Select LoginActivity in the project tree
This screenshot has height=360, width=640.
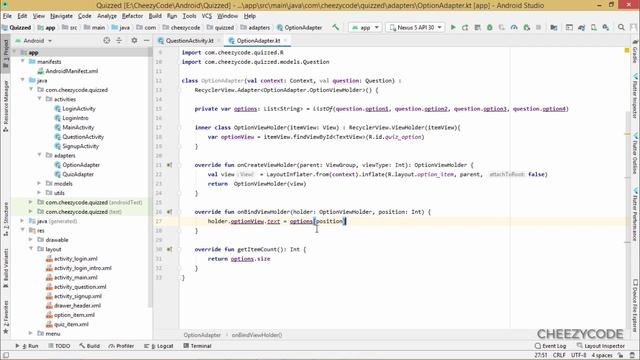[79, 109]
